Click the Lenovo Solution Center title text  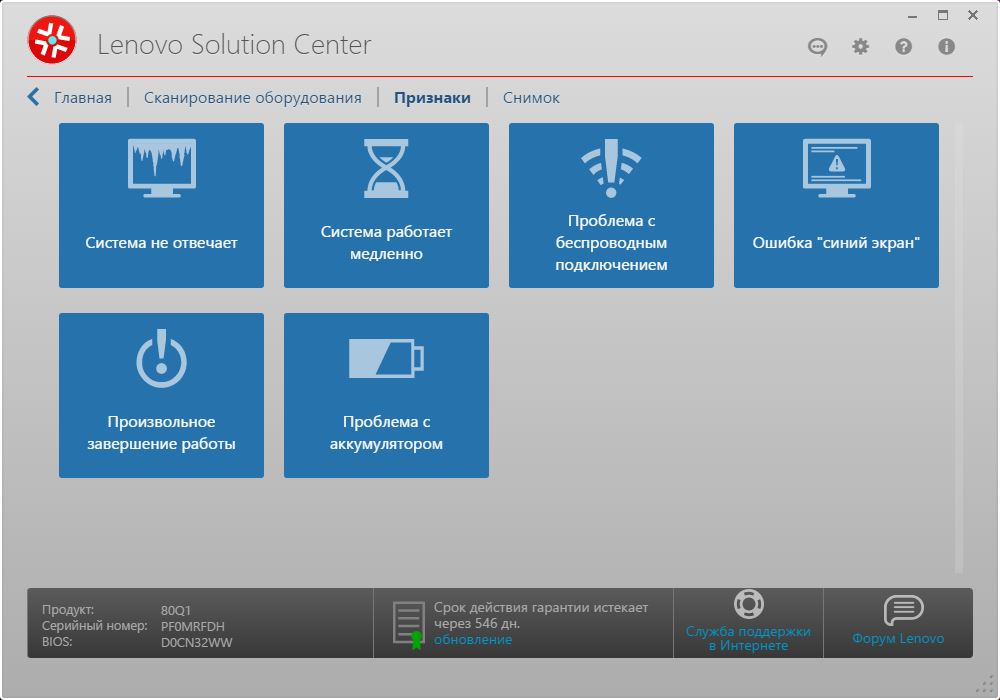pos(234,45)
